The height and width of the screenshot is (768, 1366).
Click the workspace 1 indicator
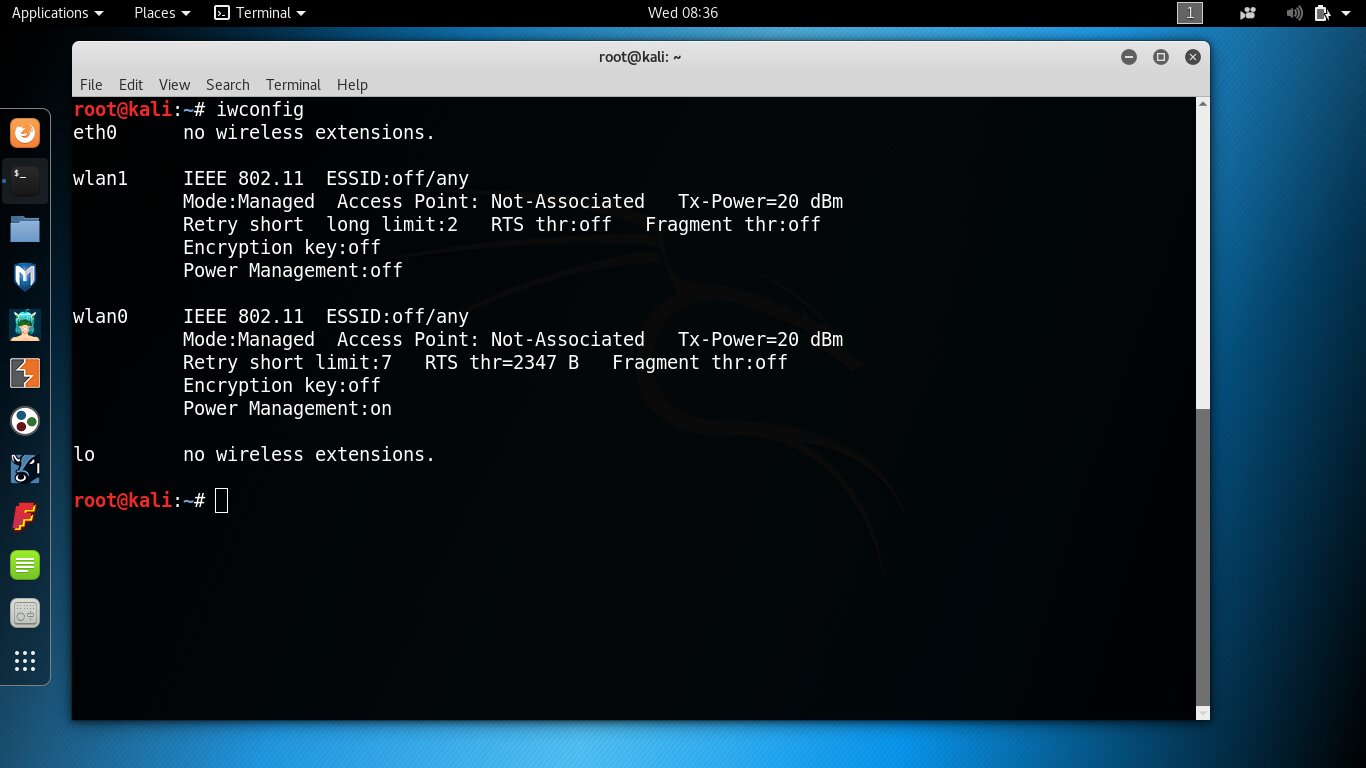[1190, 13]
